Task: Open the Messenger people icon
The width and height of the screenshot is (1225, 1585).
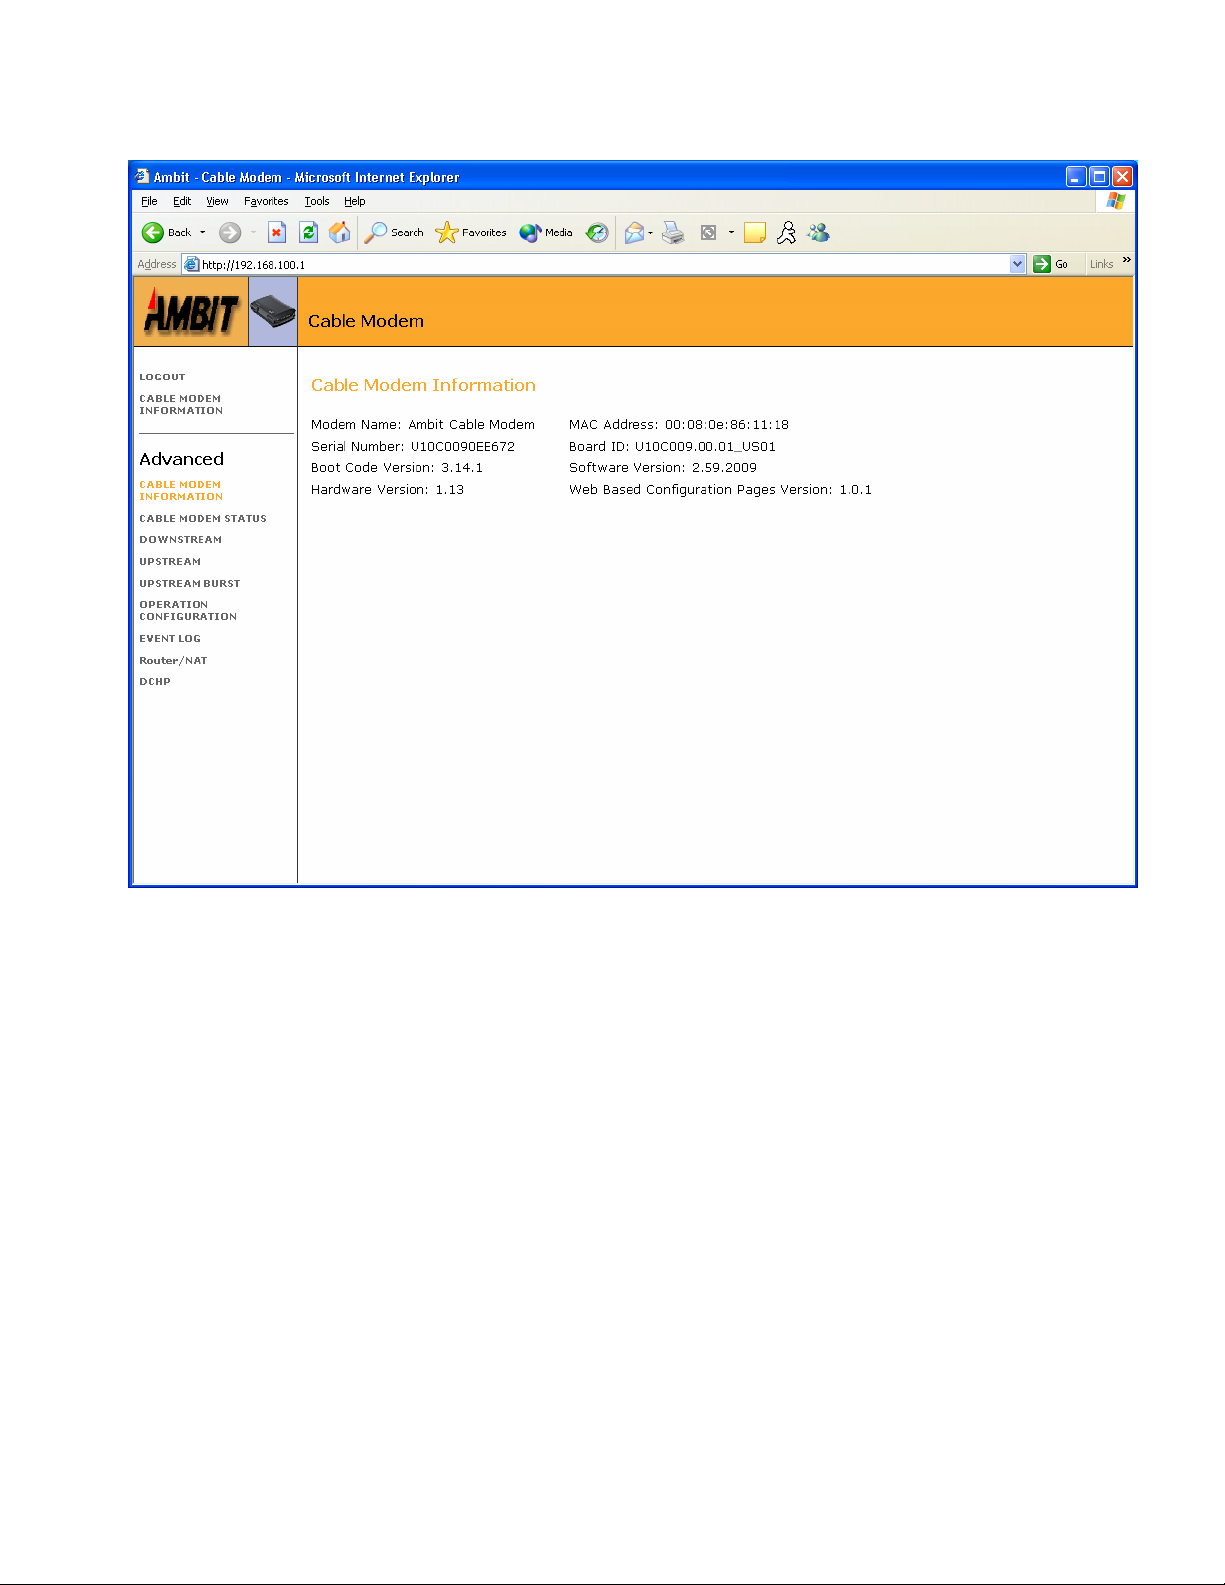Action: tap(819, 233)
